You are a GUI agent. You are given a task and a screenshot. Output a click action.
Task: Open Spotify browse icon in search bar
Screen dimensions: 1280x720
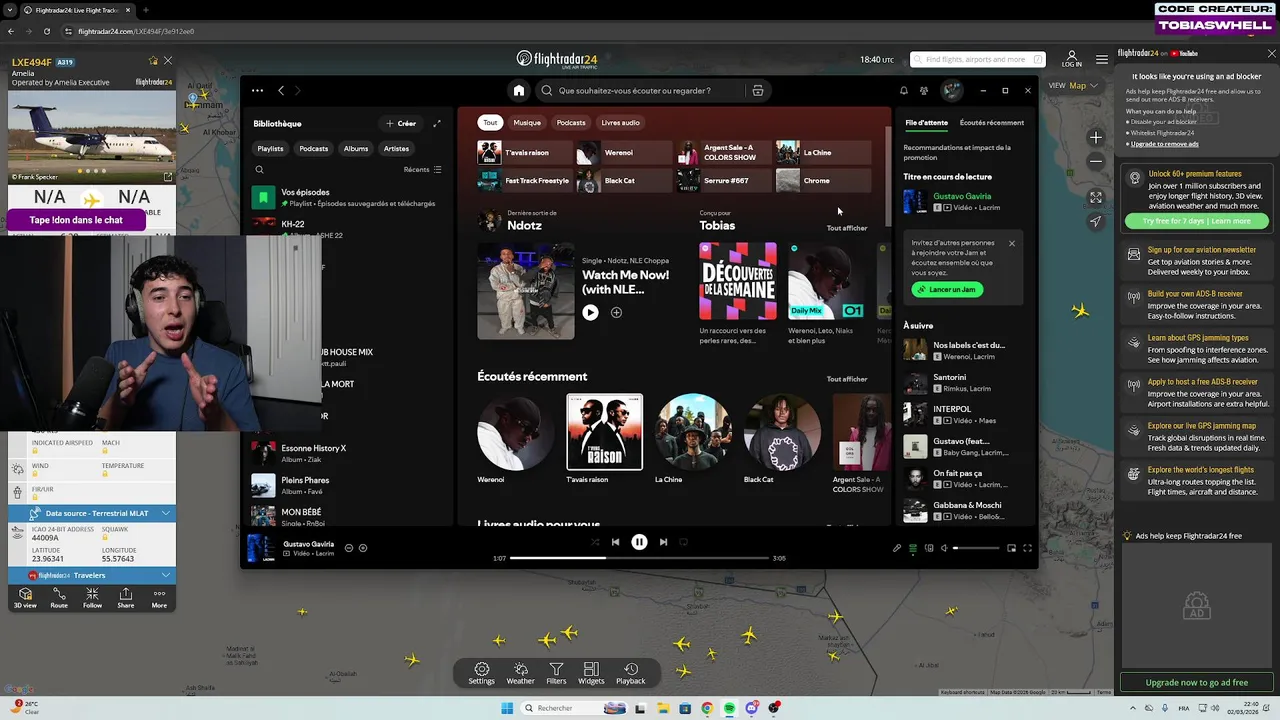click(x=758, y=90)
